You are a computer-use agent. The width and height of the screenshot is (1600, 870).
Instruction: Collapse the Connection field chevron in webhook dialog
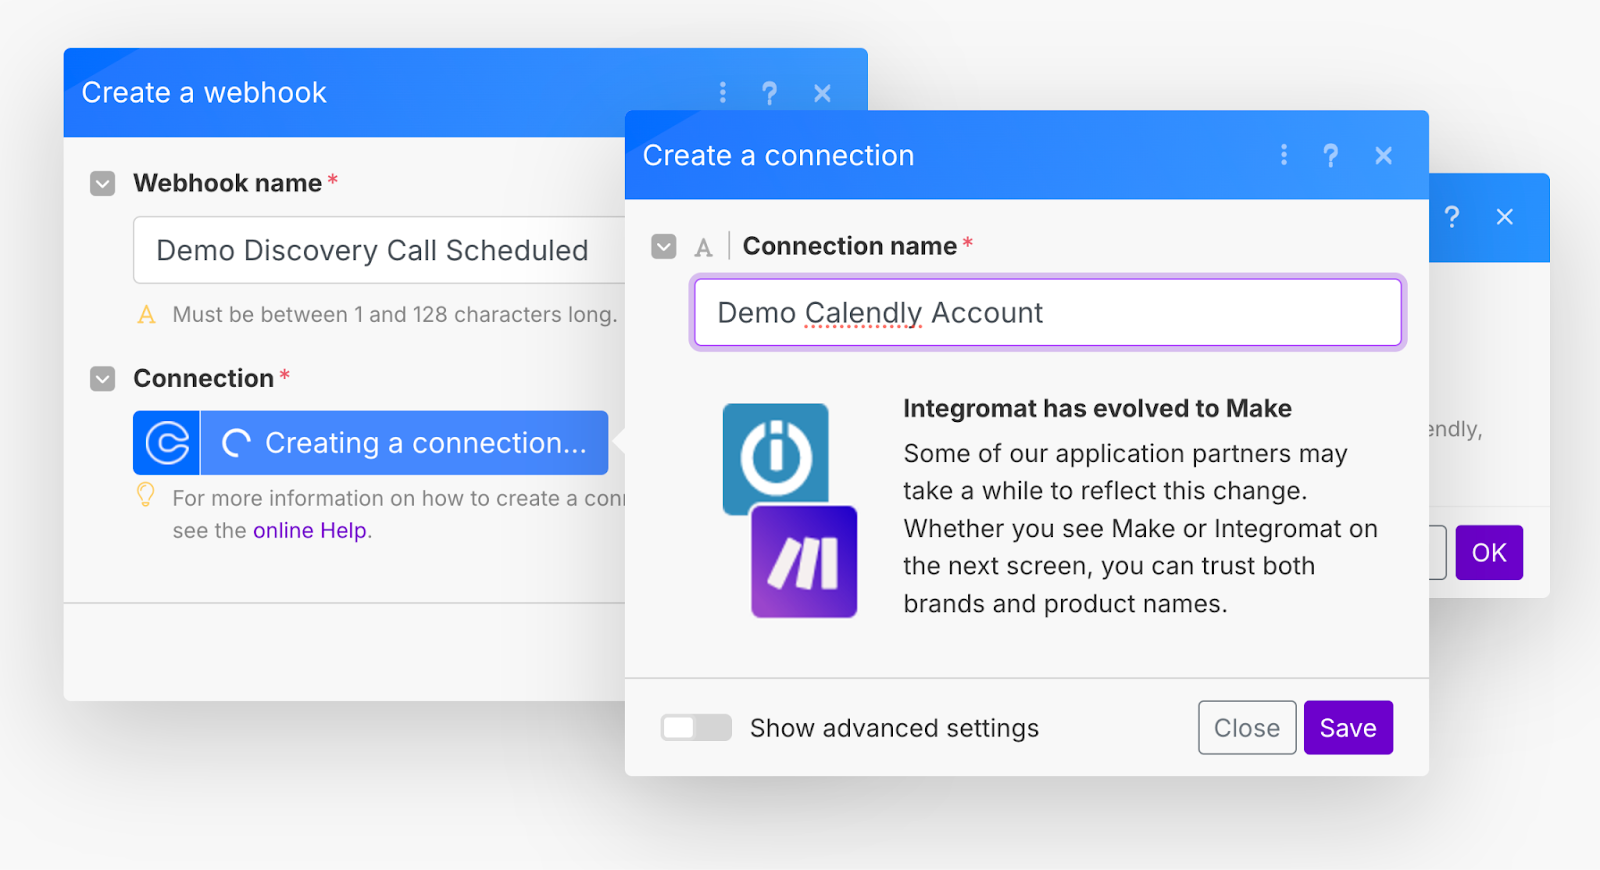point(103,379)
